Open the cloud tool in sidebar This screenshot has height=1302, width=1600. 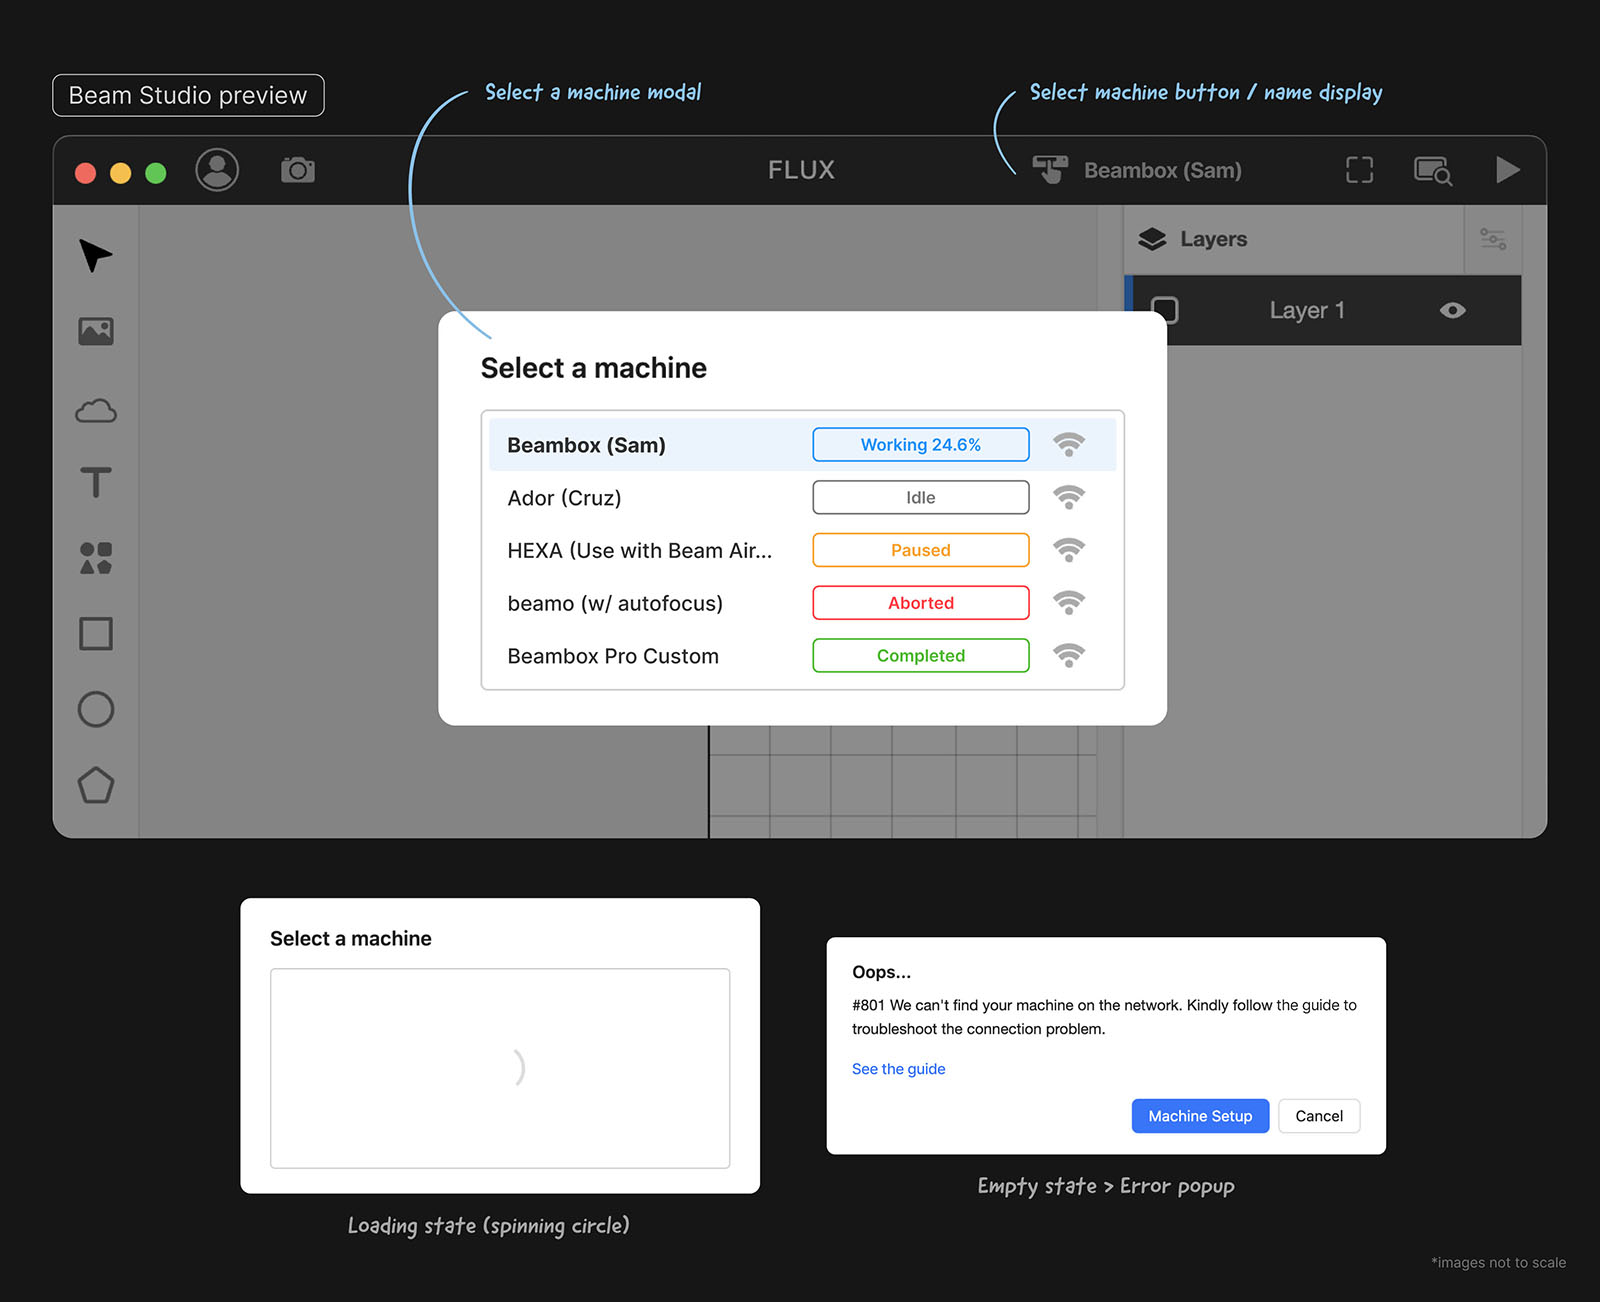click(96, 410)
